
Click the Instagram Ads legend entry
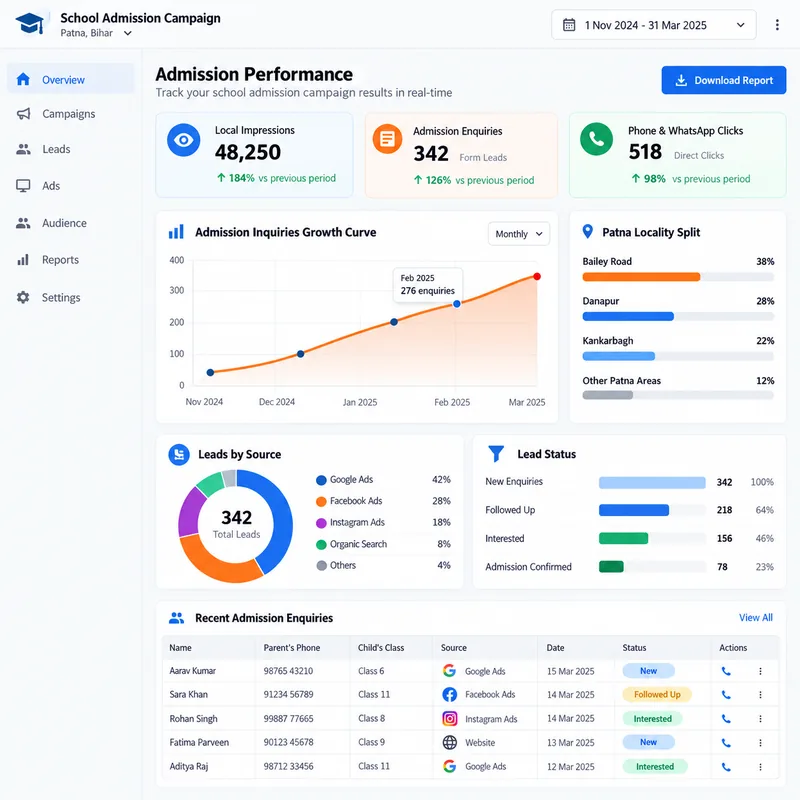coord(383,522)
